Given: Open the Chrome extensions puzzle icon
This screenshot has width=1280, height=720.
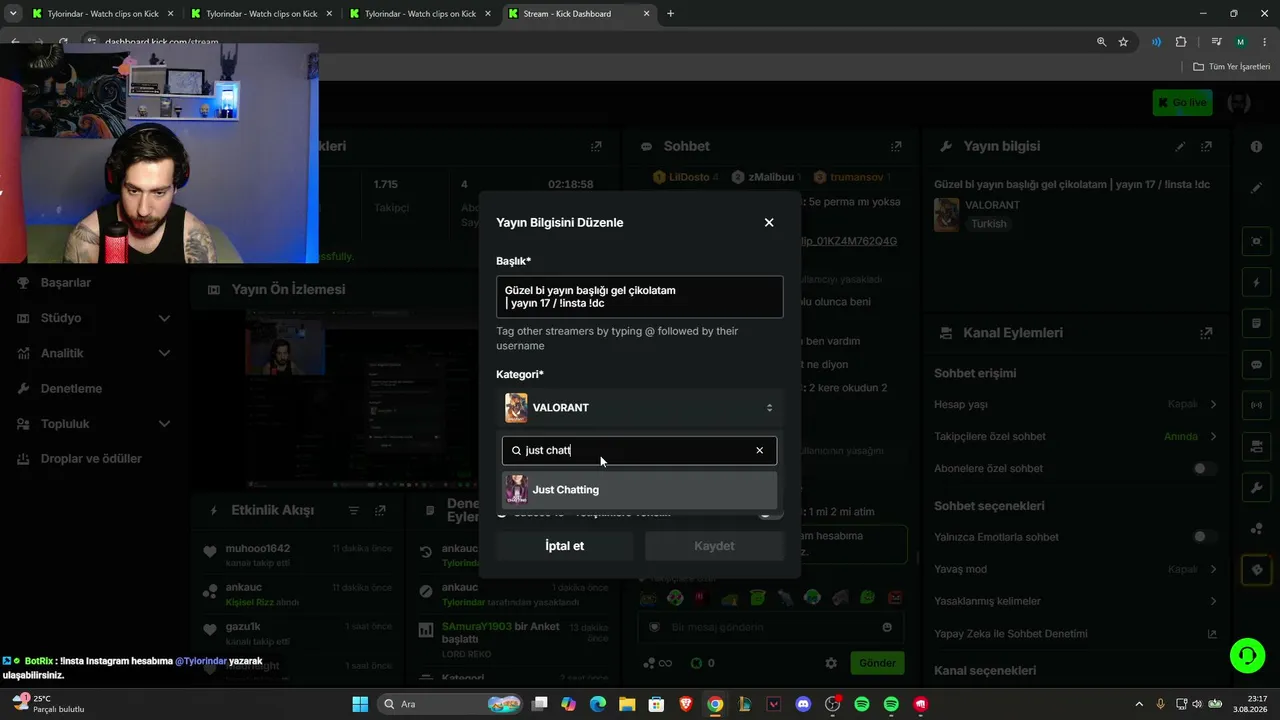Looking at the screenshot, I should (1181, 42).
